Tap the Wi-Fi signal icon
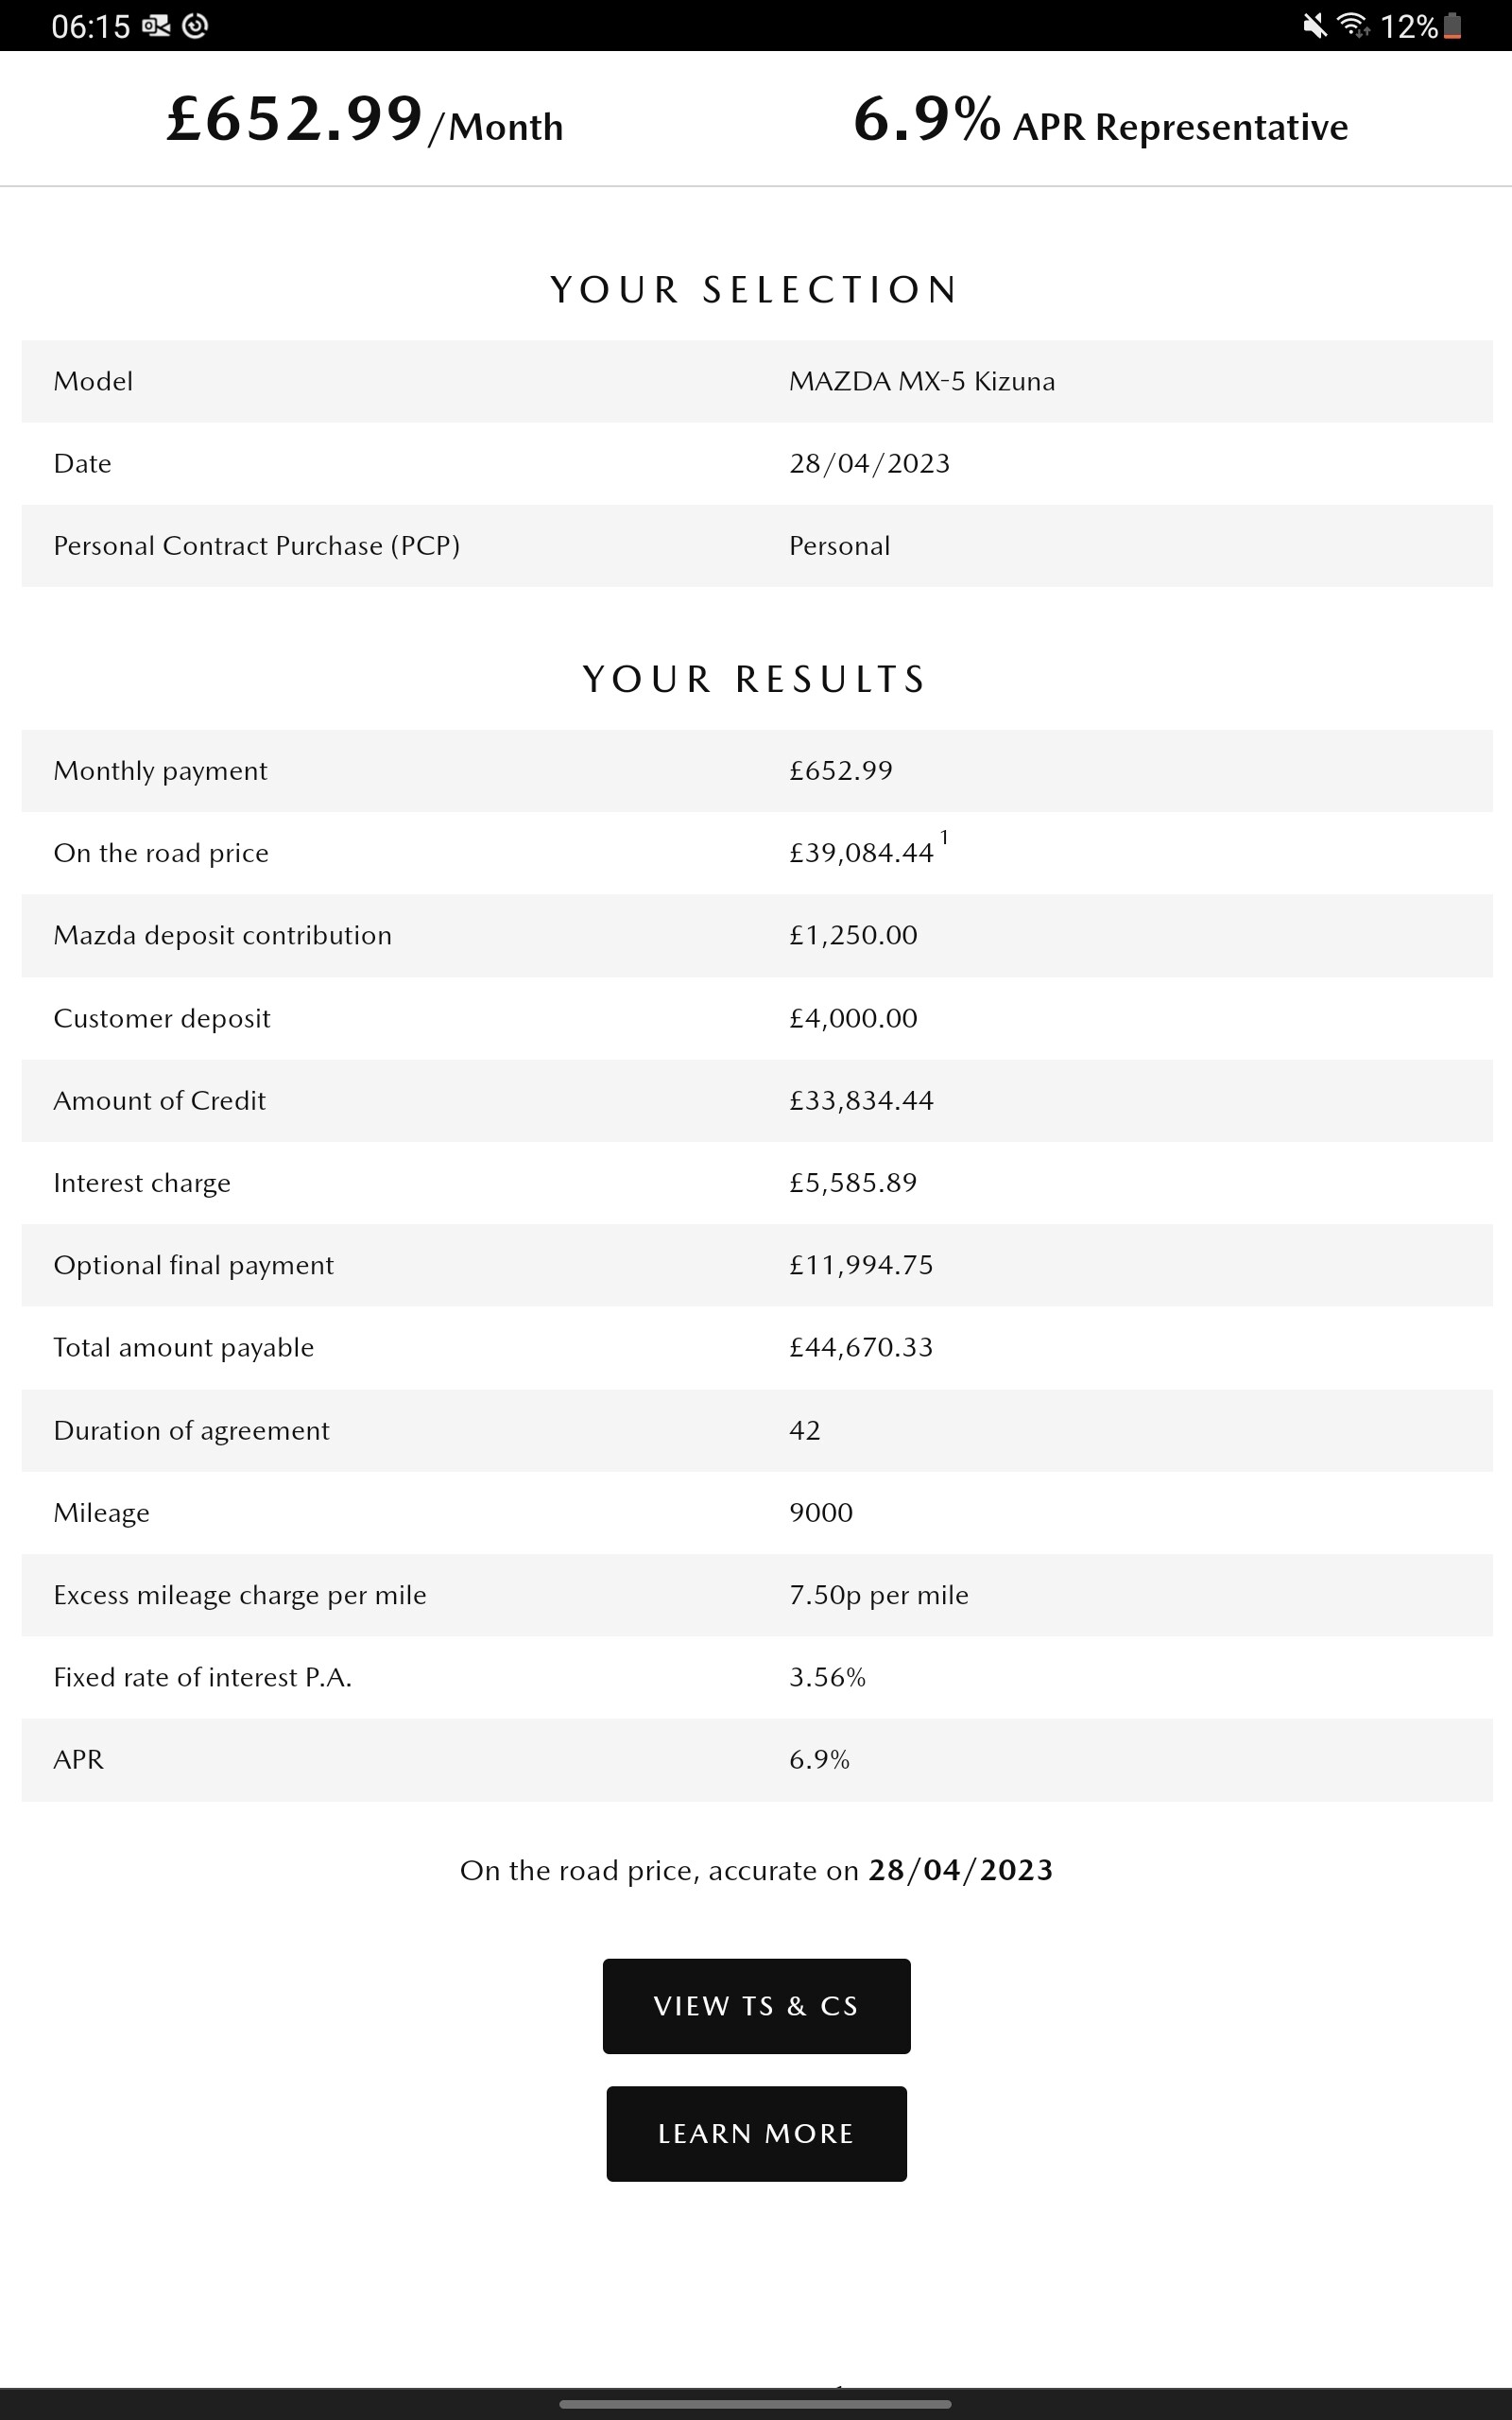 1353,26
